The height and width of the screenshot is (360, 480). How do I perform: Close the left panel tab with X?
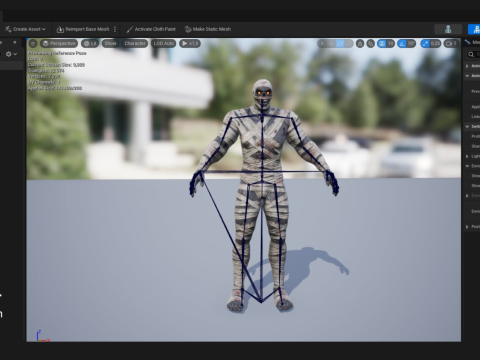15,42
